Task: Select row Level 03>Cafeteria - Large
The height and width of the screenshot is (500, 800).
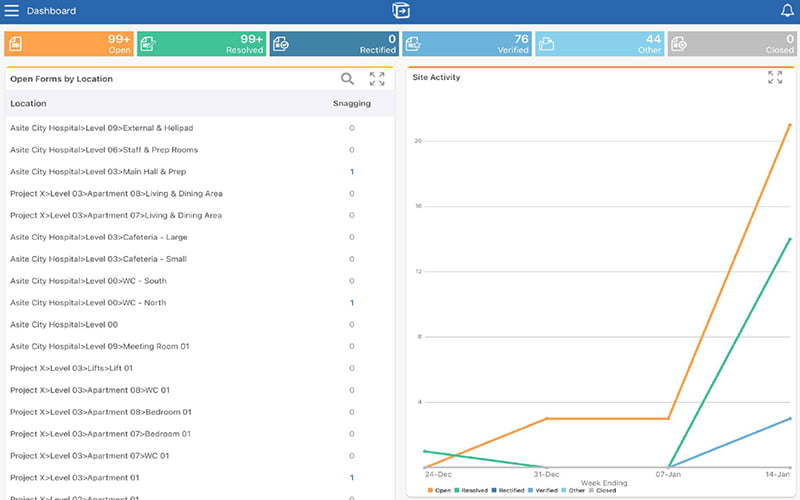Action: click(199, 237)
